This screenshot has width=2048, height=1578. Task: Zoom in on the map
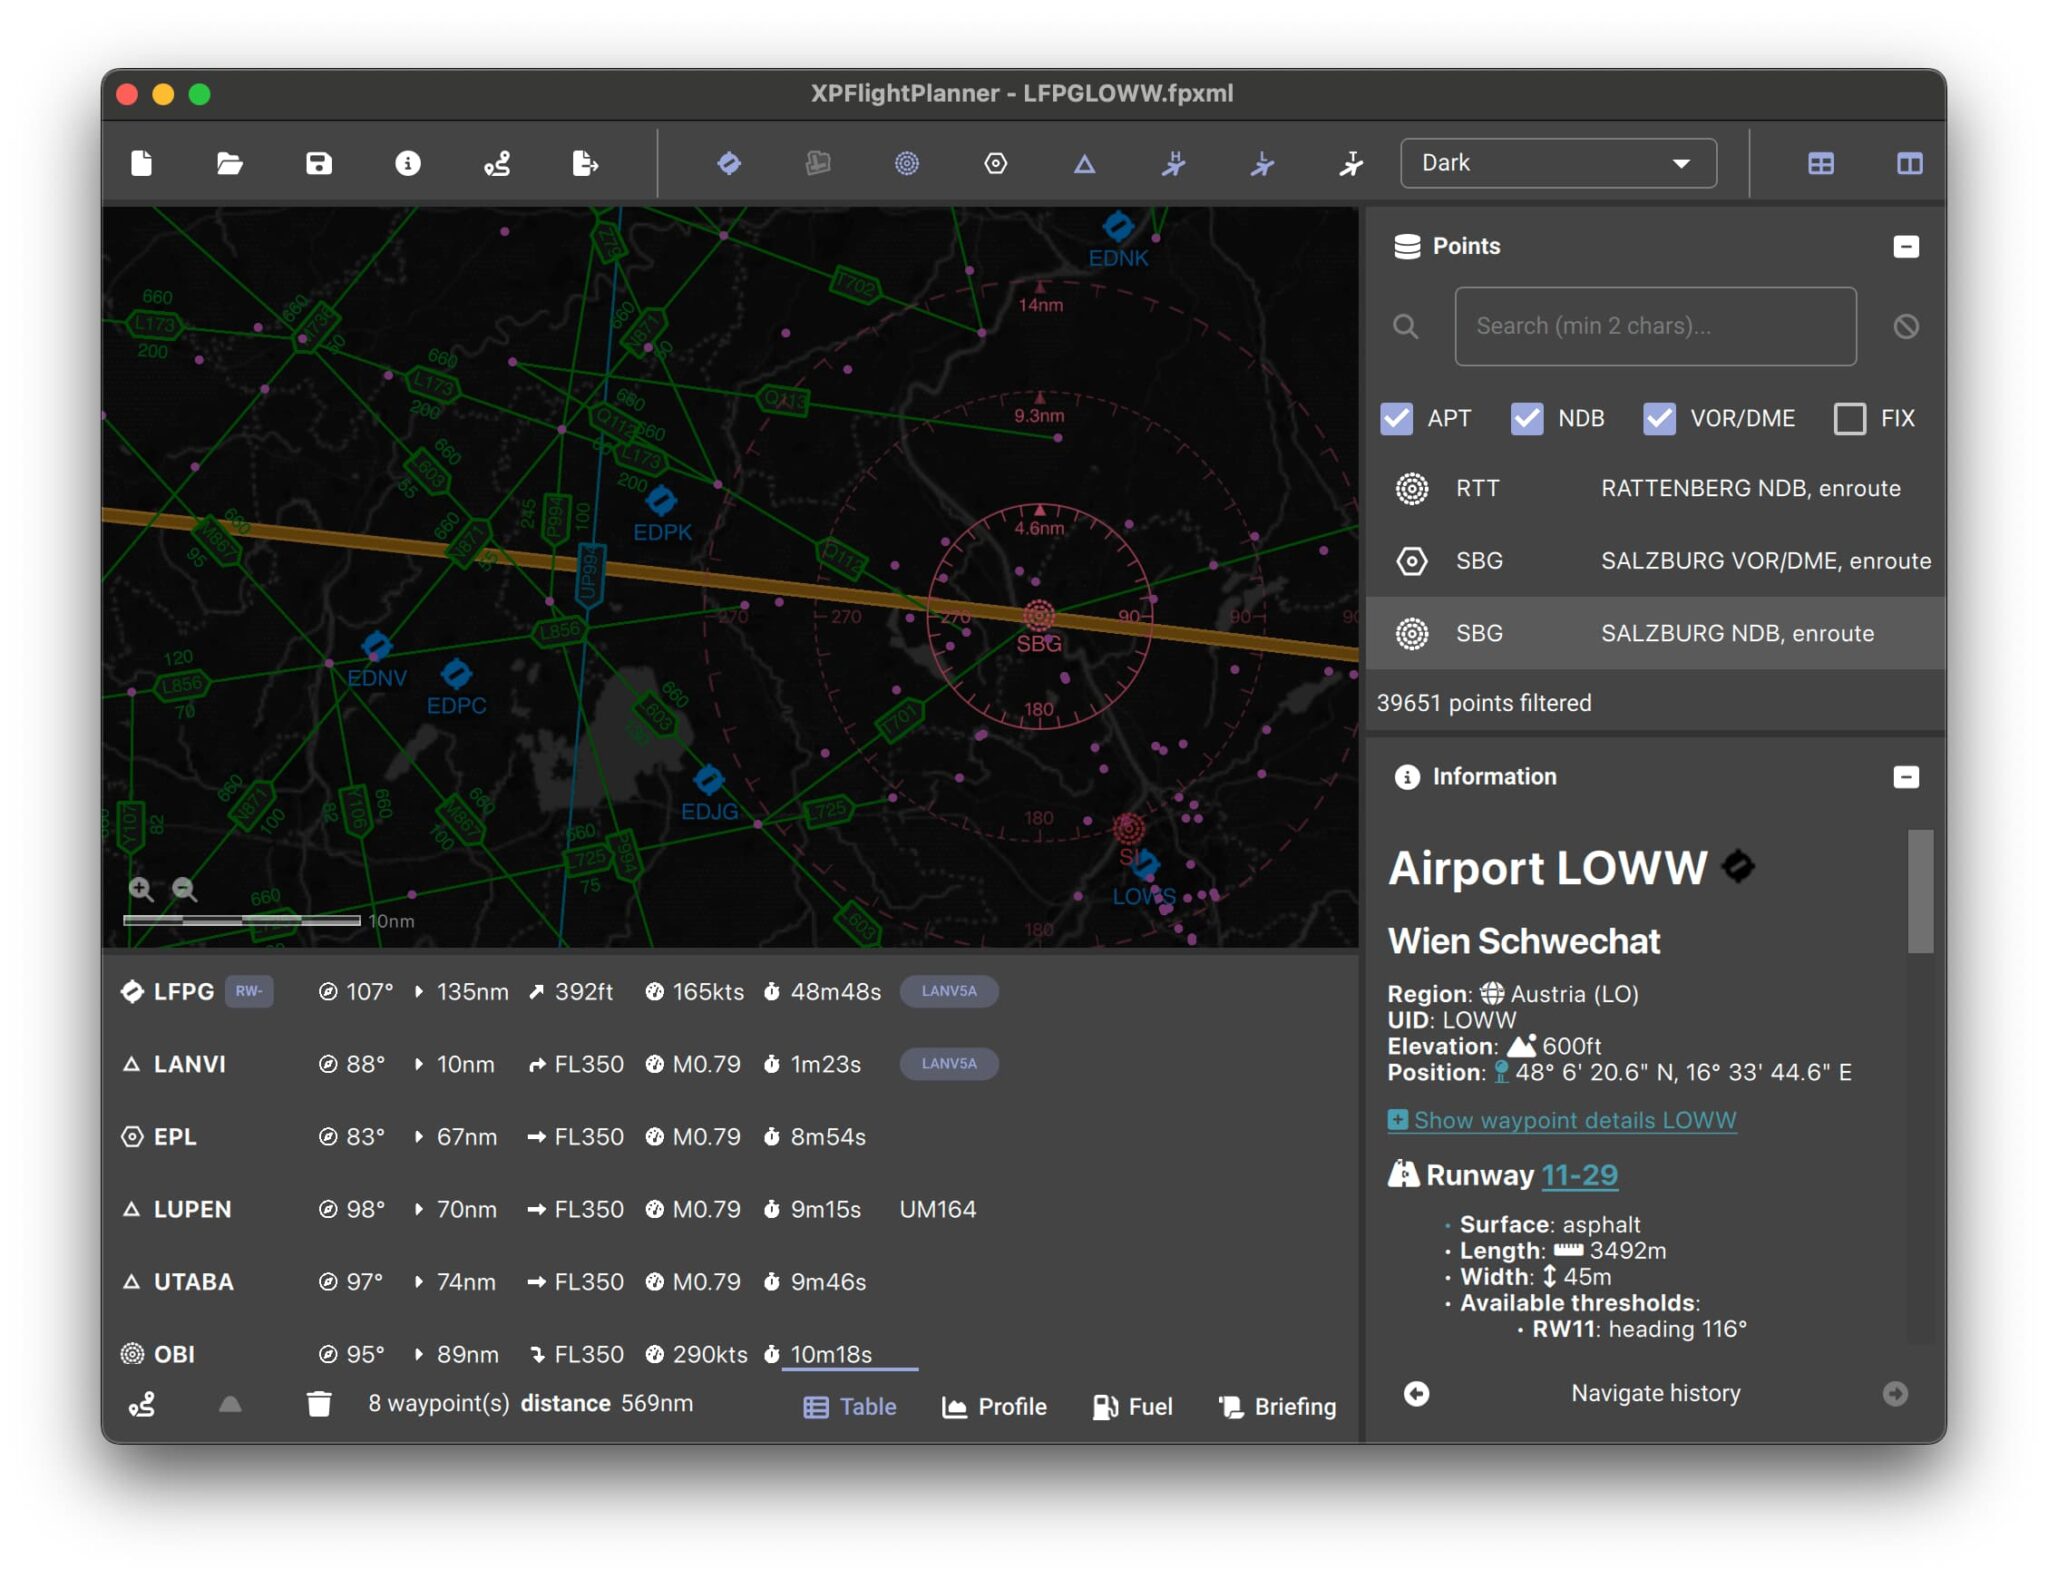point(142,889)
